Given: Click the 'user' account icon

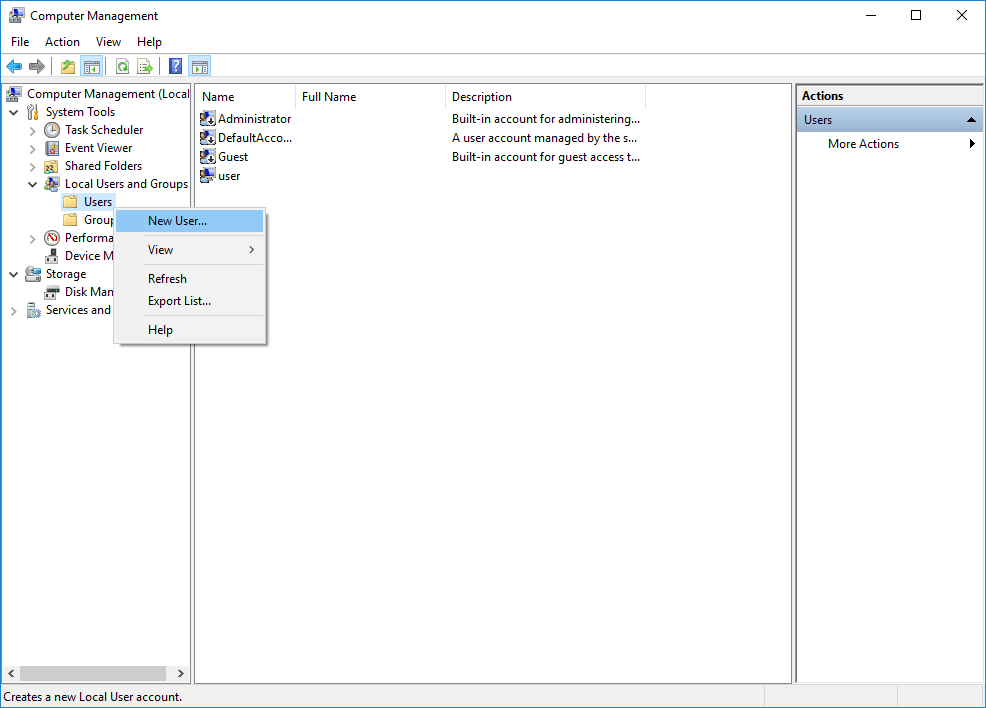Looking at the screenshot, I should coord(208,175).
